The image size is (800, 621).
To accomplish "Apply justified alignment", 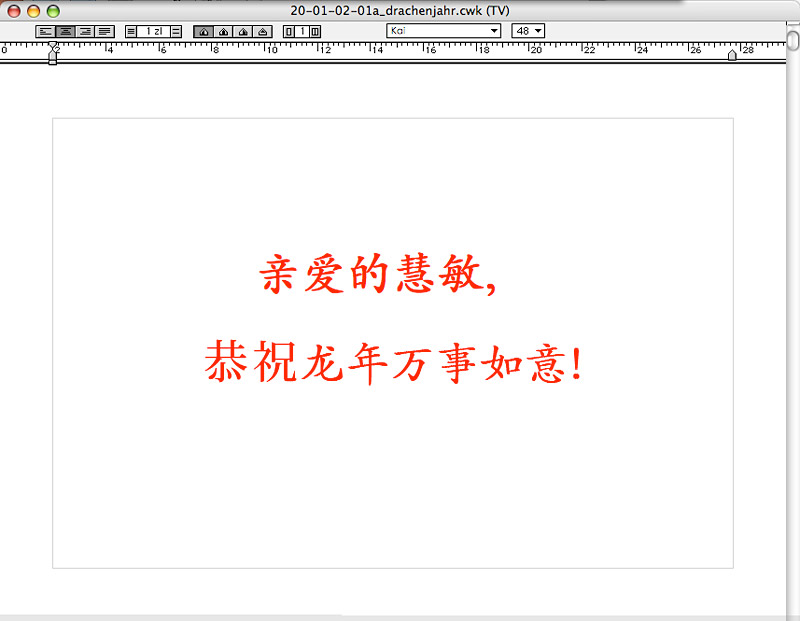I will coord(104,32).
